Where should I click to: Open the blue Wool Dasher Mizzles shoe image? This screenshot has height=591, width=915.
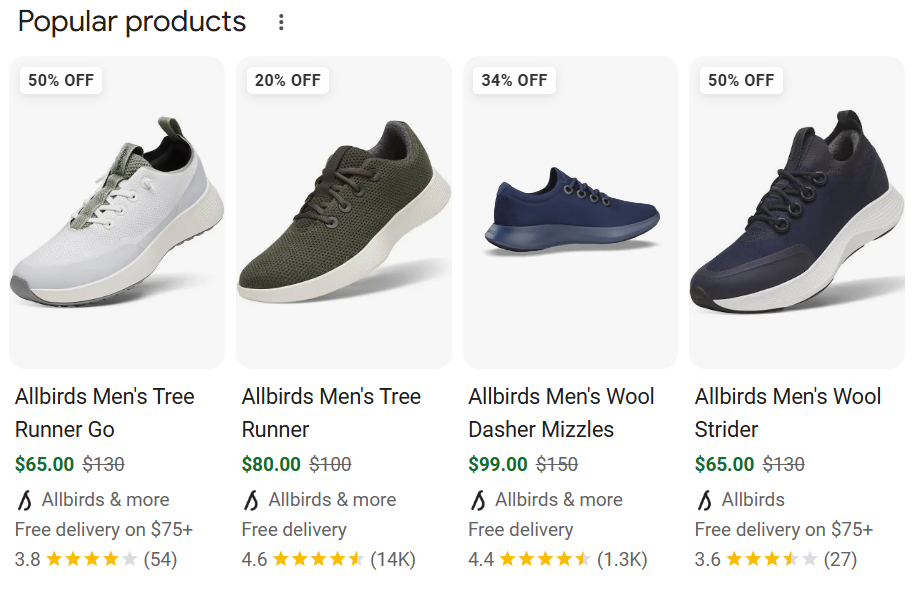pos(571,215)
